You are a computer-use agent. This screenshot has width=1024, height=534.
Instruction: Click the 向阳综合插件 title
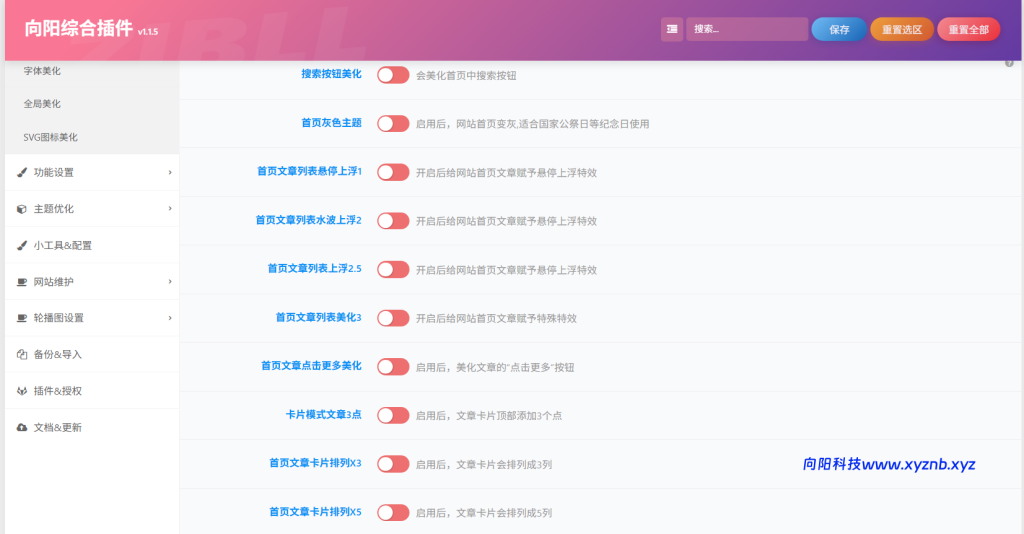point(78,29)
